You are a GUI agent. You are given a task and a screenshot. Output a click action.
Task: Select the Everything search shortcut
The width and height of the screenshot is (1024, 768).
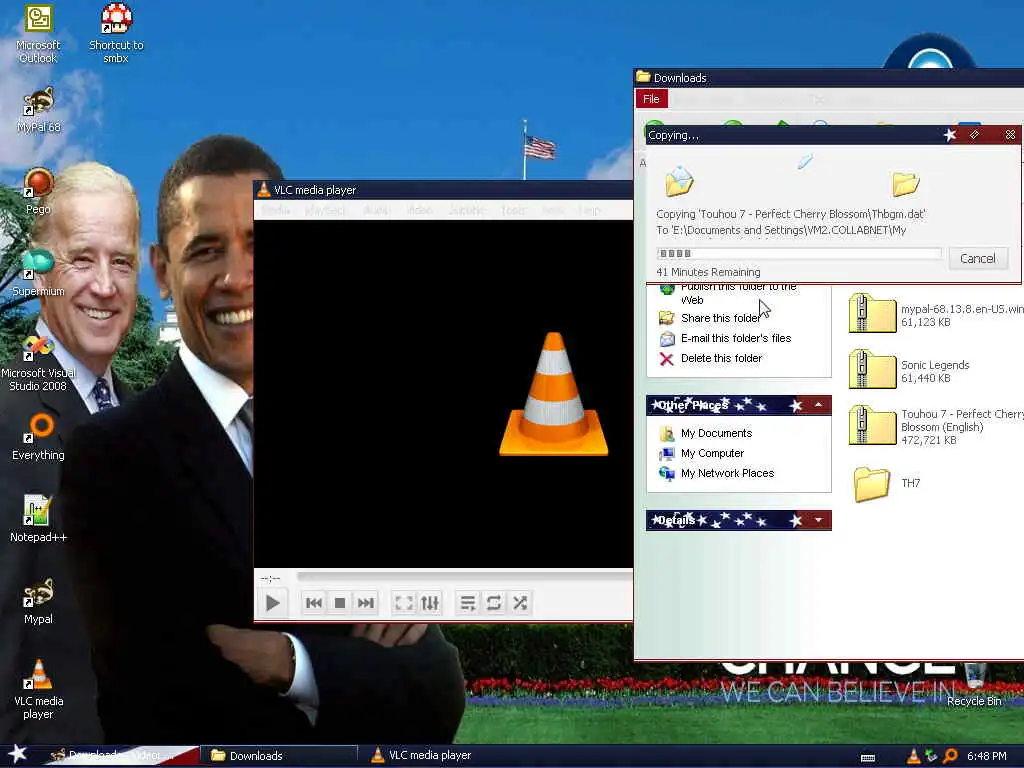click(x=38, y=436)
